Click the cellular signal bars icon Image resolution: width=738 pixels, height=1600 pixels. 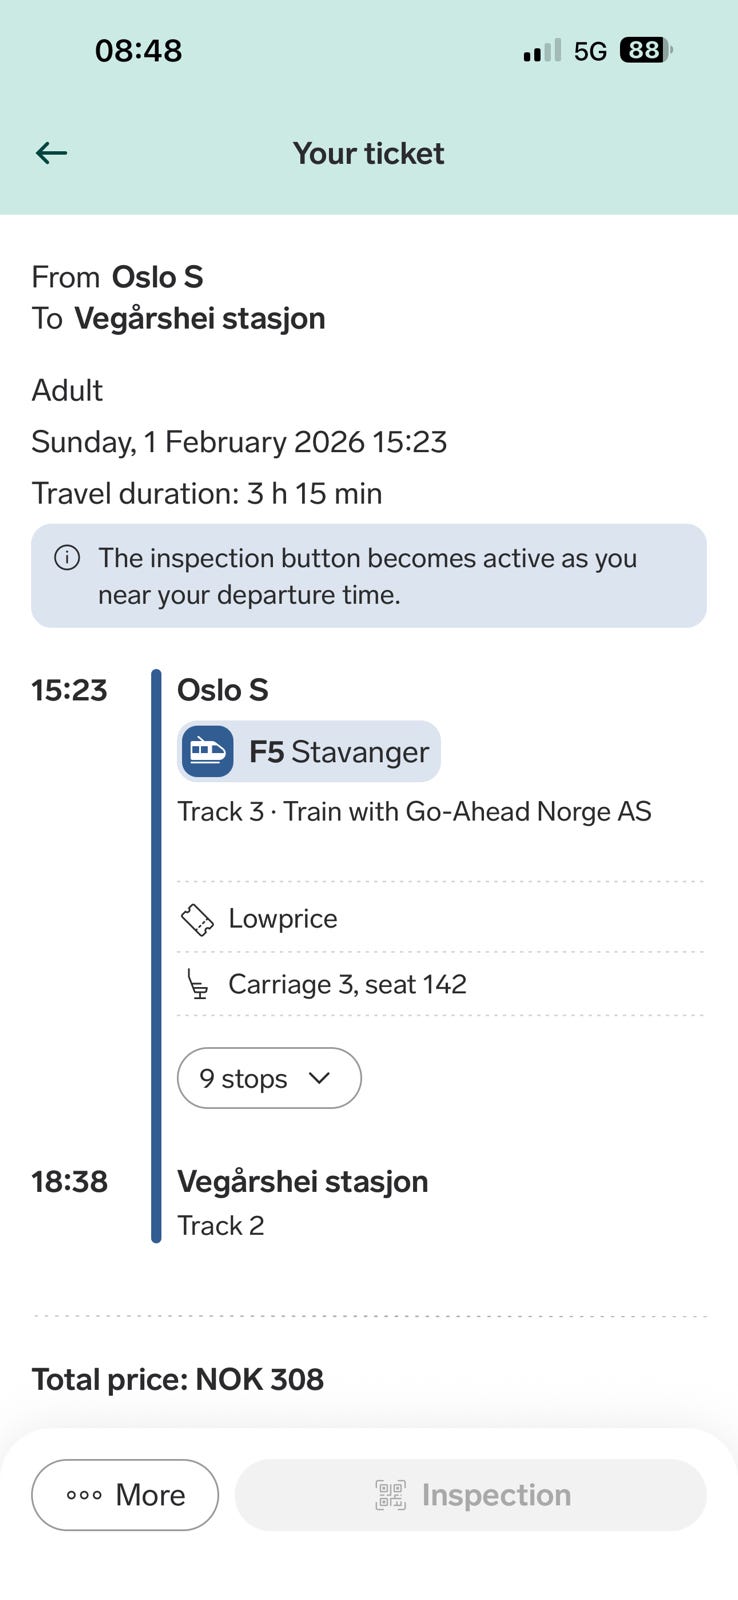[x=542, y=51]
